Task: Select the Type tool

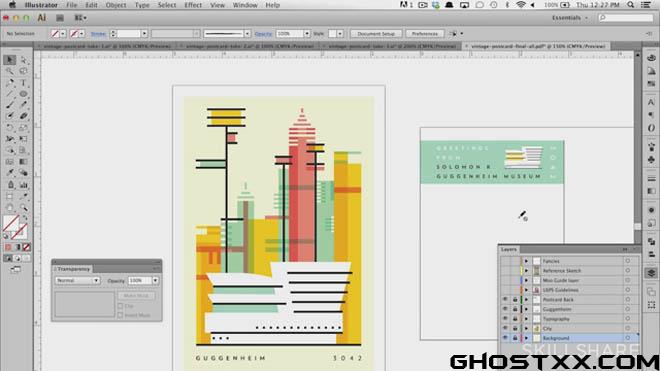Action: tap(24, 83)
